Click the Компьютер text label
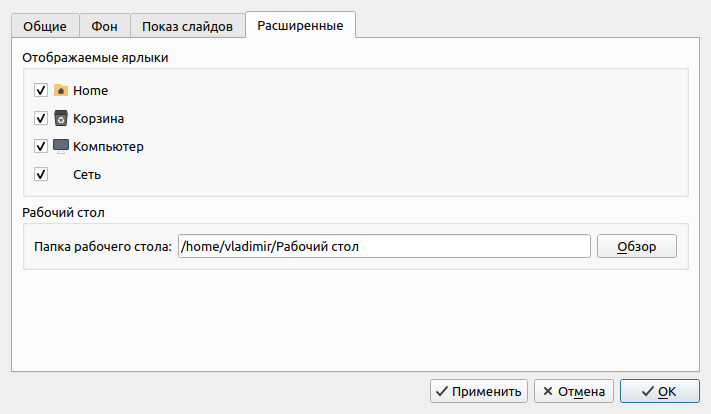Screen dimensions: 711x414 108,146
